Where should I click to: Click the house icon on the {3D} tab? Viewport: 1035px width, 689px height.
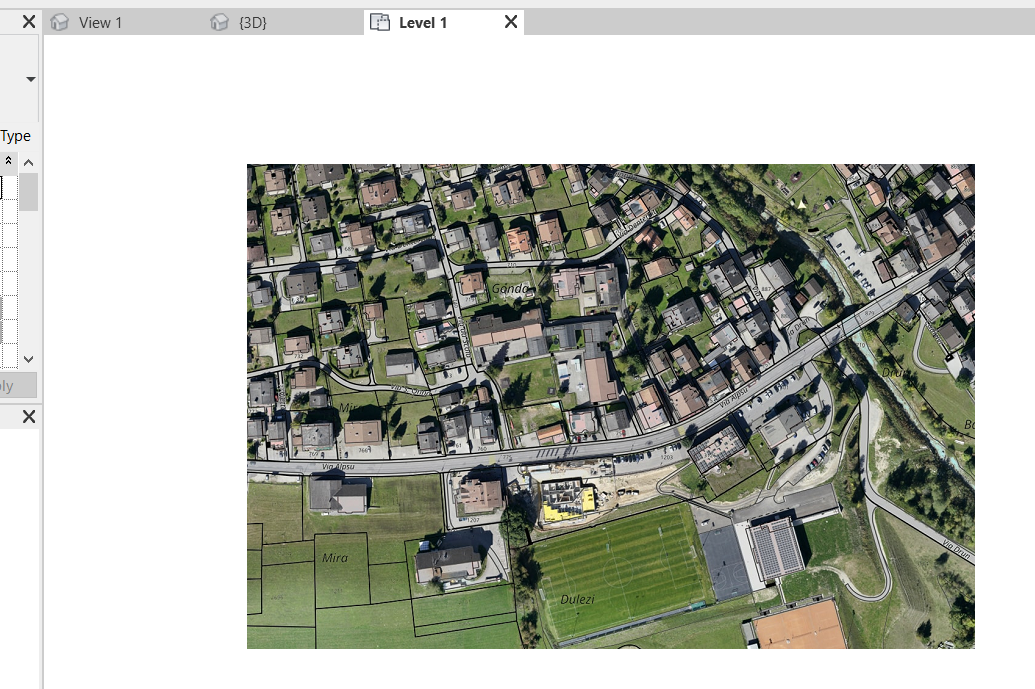pos(218,21)
